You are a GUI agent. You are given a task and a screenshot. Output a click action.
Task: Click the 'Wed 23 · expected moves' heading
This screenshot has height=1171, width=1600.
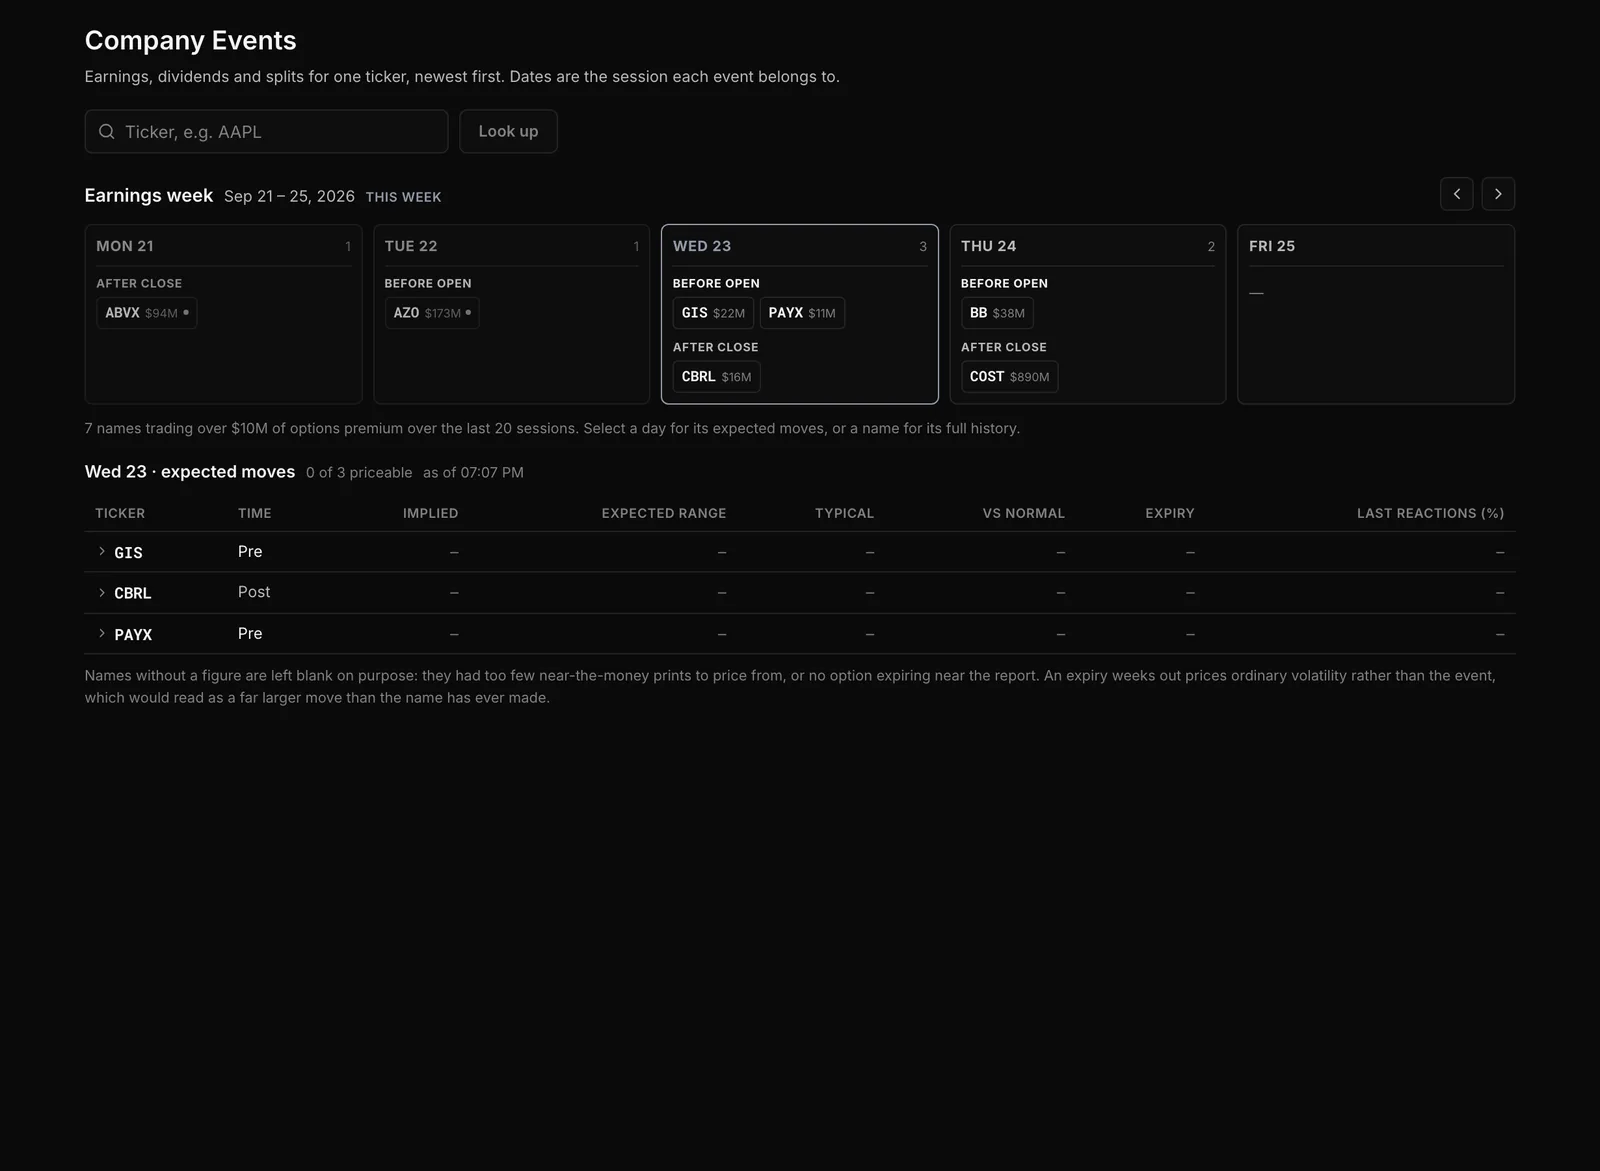point(190,472)
